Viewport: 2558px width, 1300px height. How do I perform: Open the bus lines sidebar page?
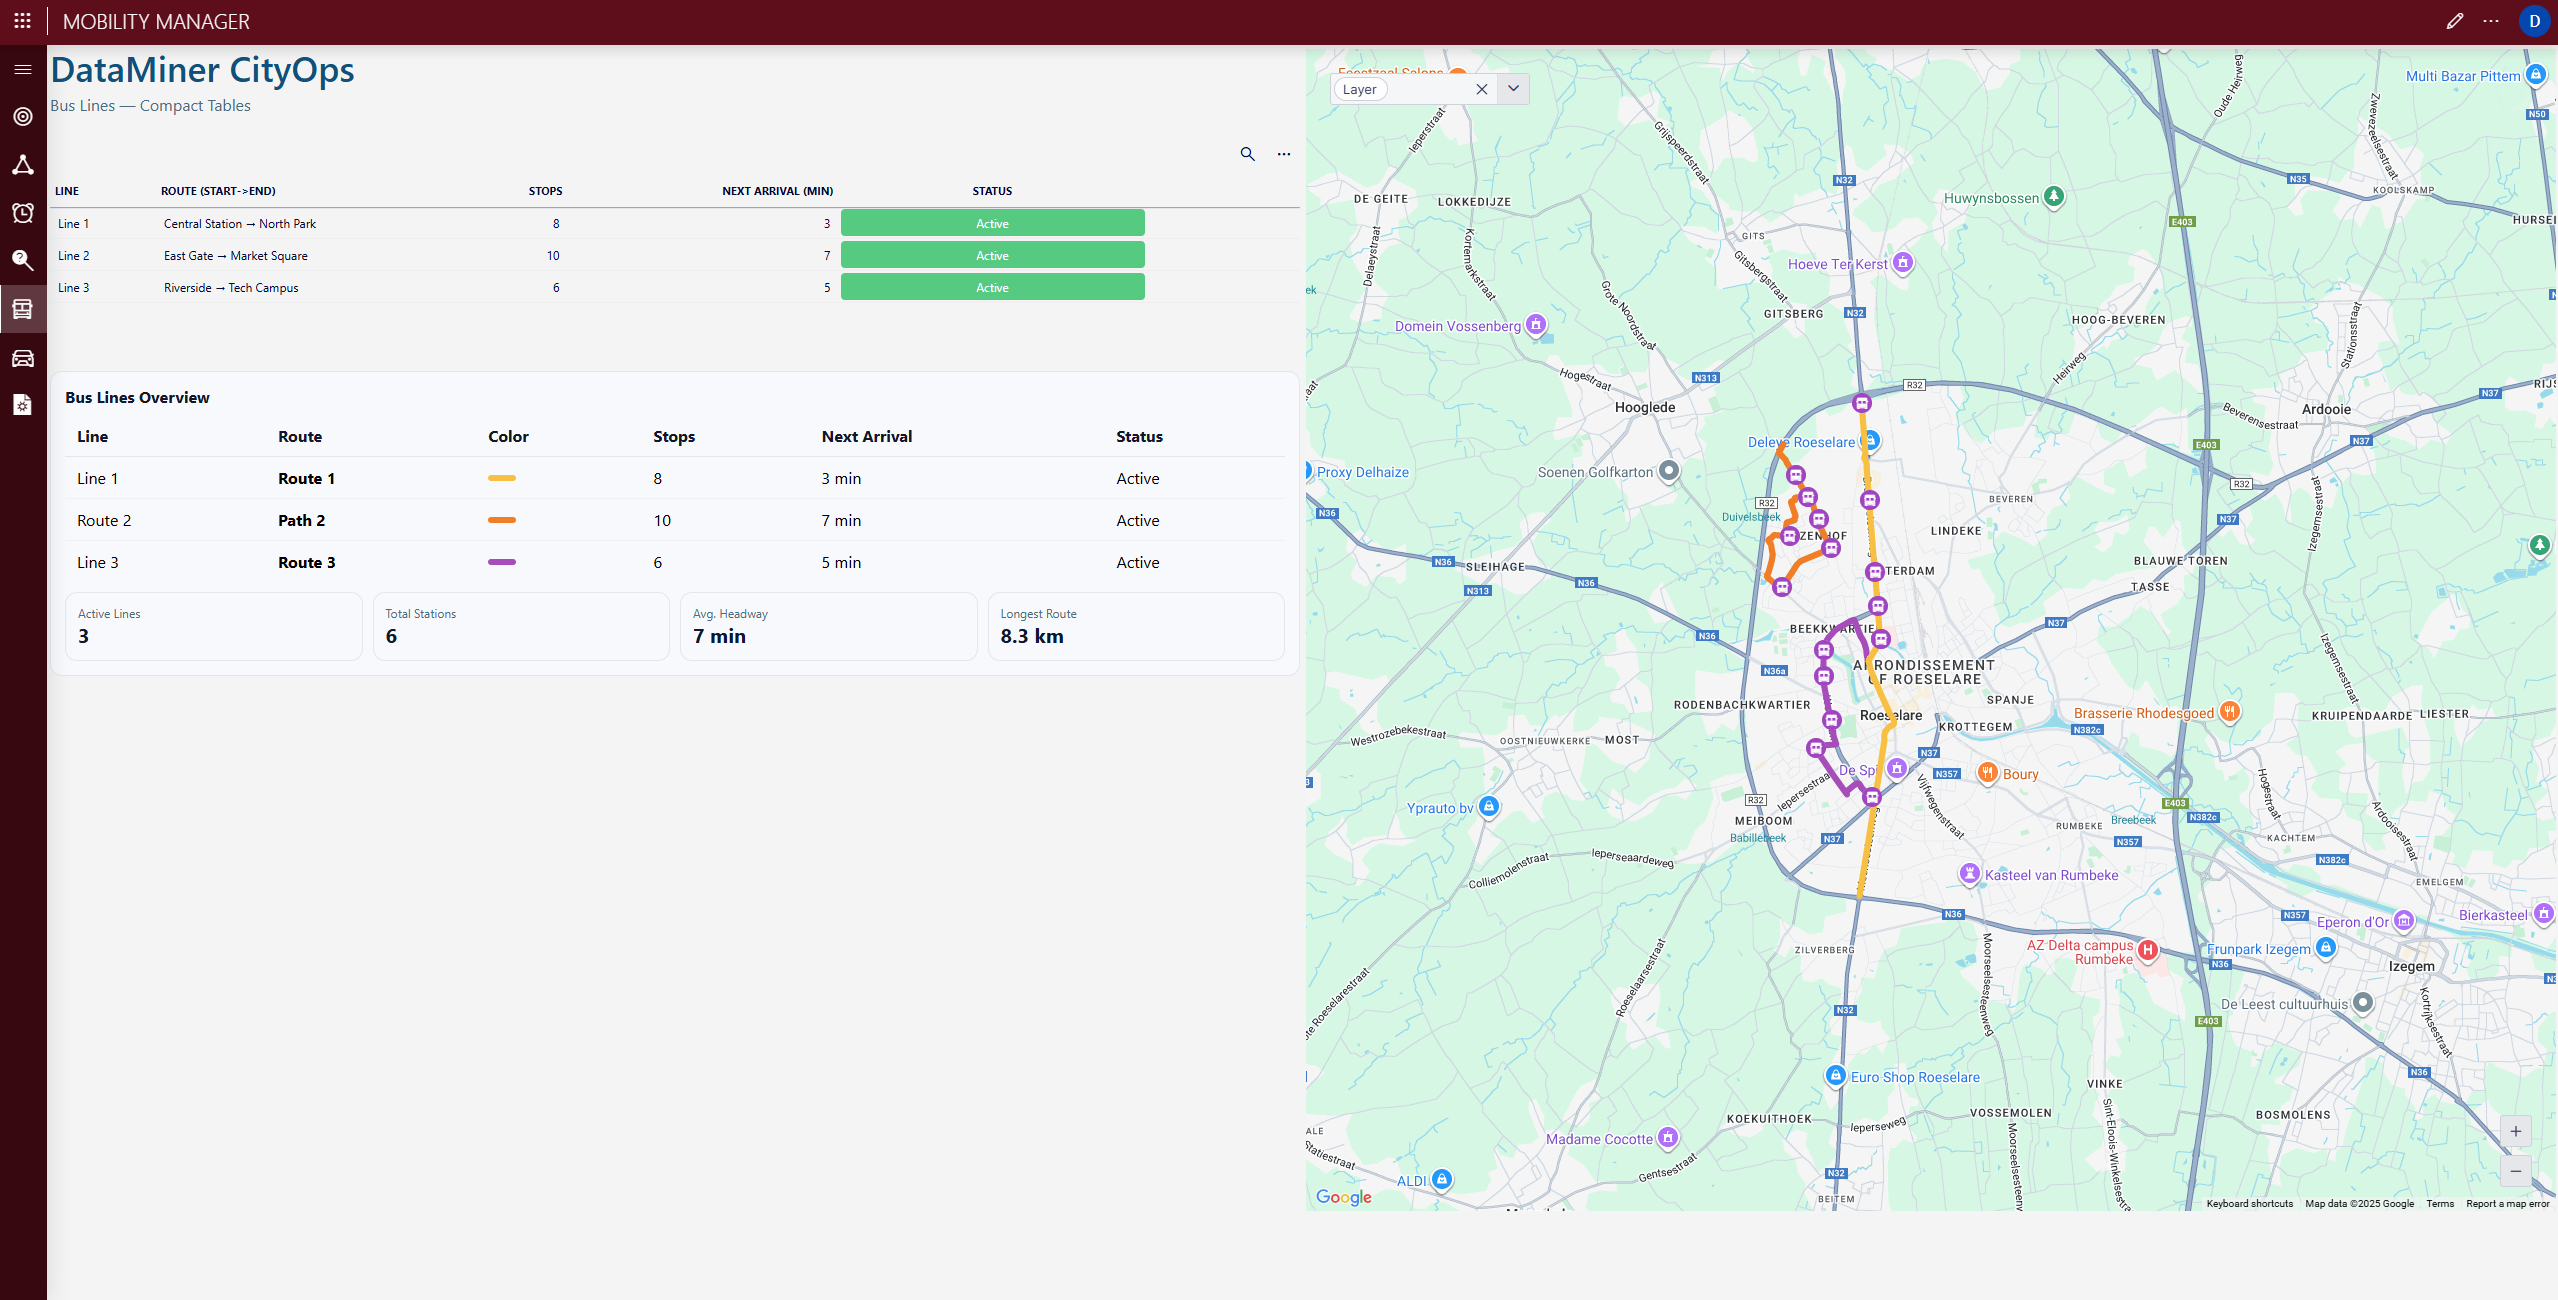(22, 309)
